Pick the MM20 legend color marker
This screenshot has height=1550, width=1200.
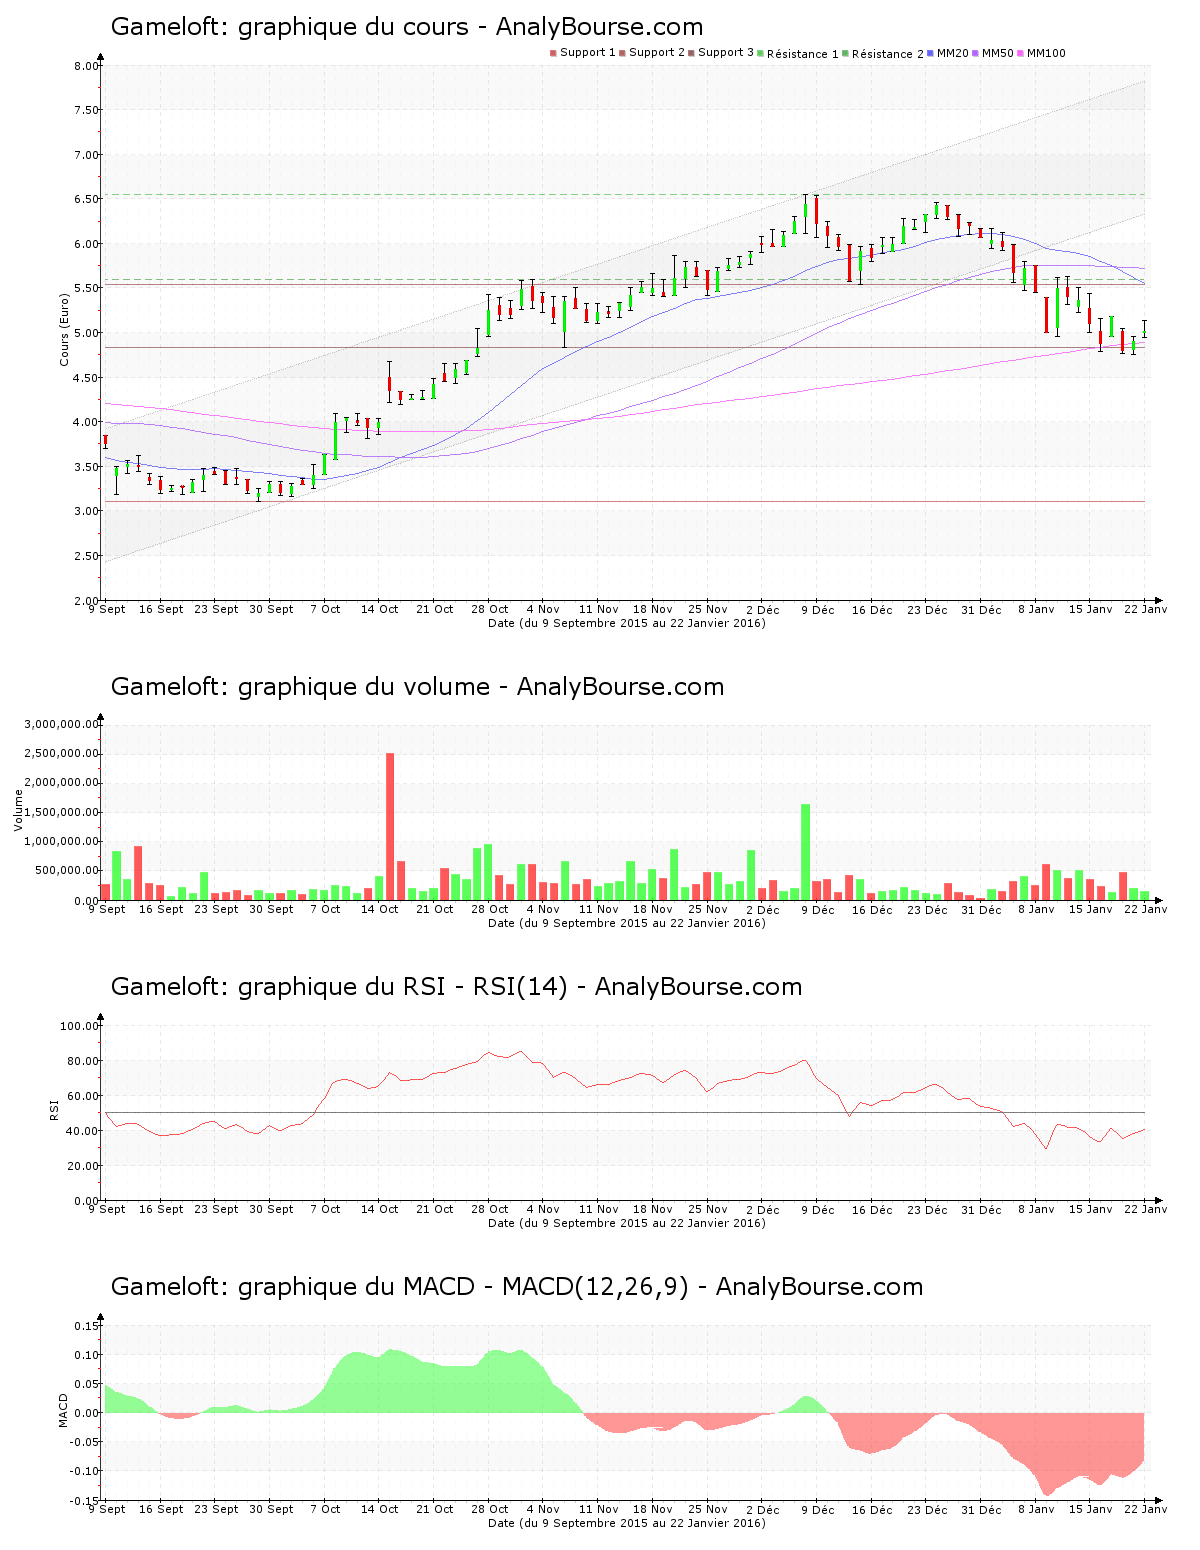click(931, 53)
